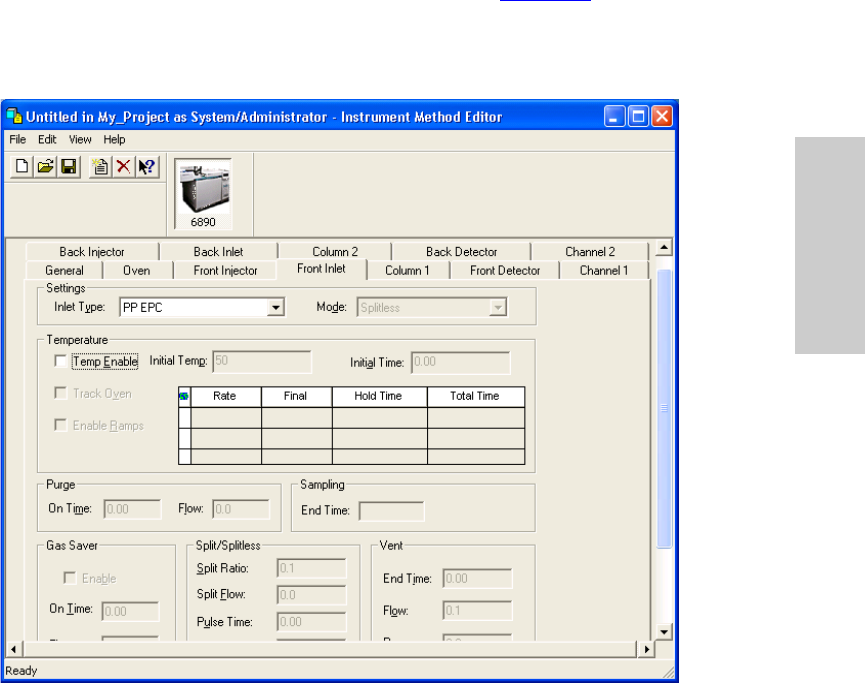The width and height of the screenshot is (865, 683).
Task: Switch to the Column 2 tab
Action: pyautogui.click(x=335, y=252)
